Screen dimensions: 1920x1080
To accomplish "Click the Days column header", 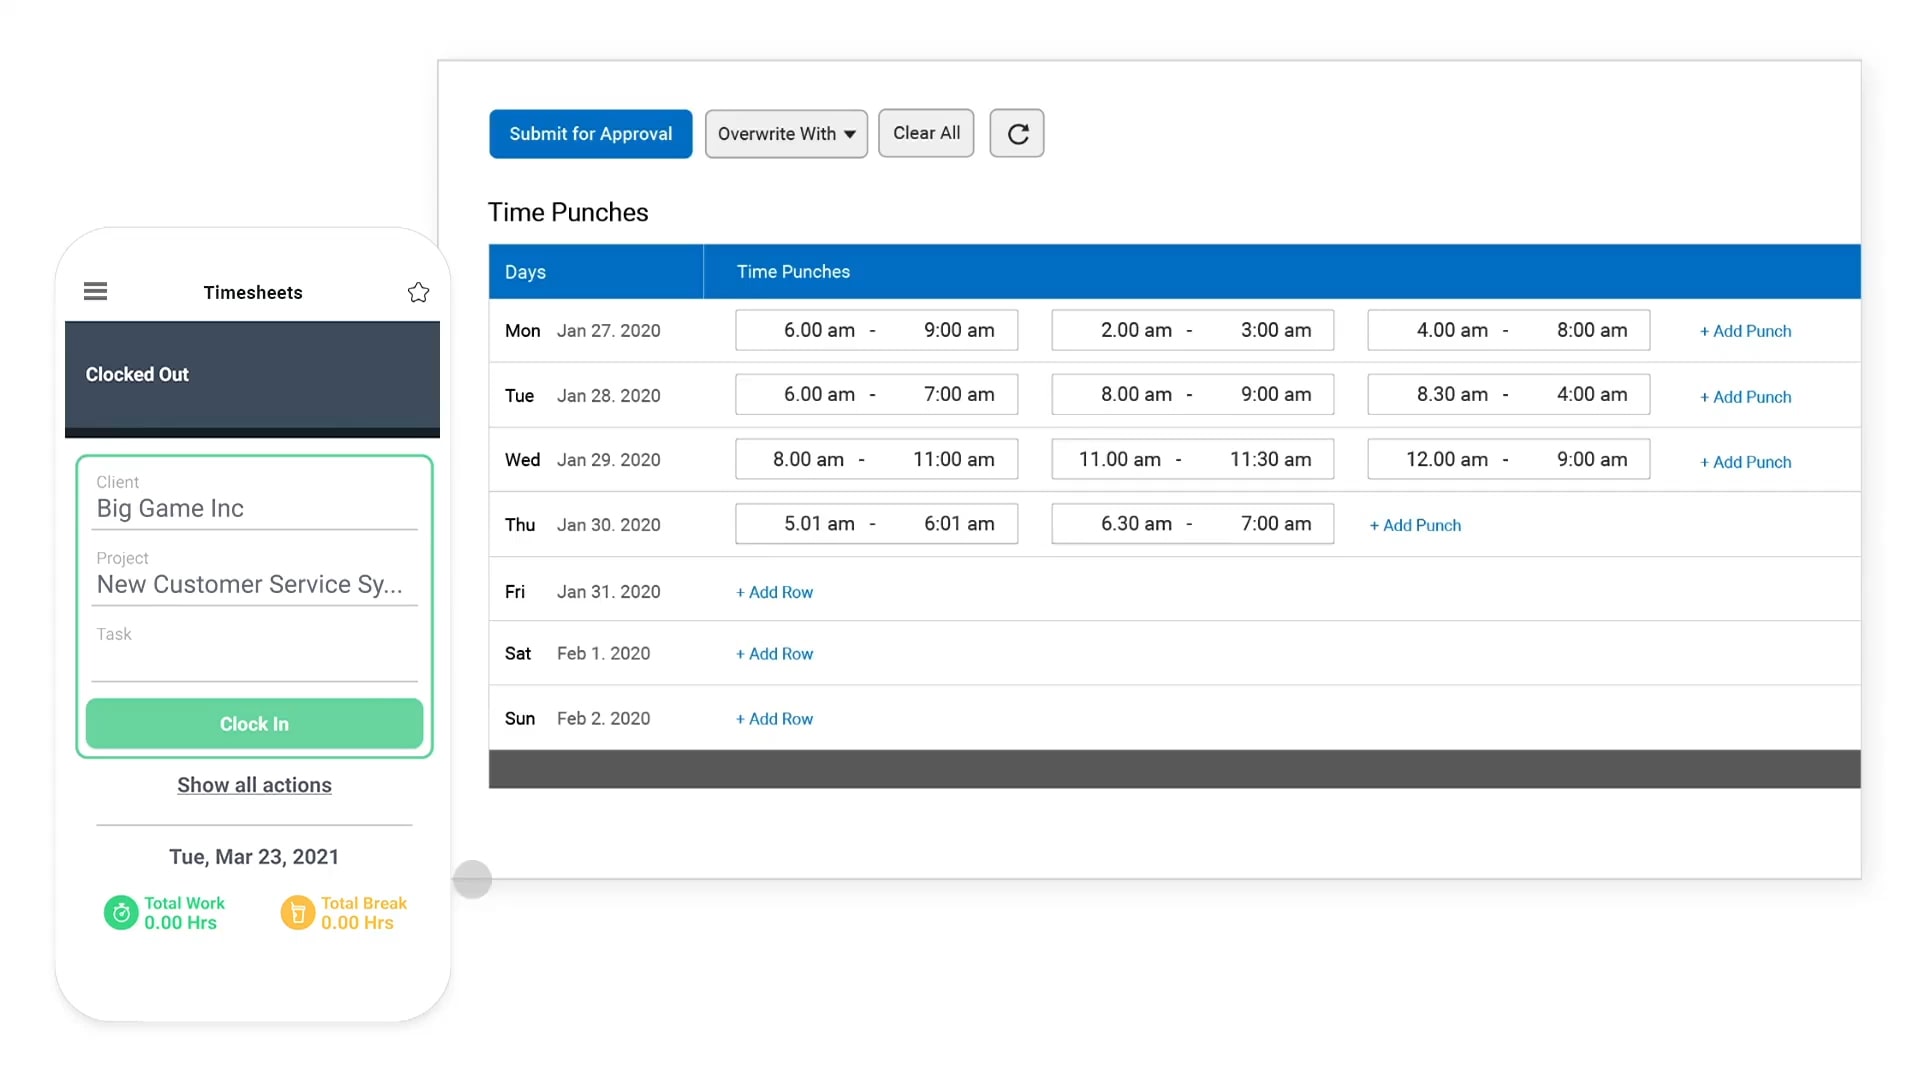I will 596,272.
